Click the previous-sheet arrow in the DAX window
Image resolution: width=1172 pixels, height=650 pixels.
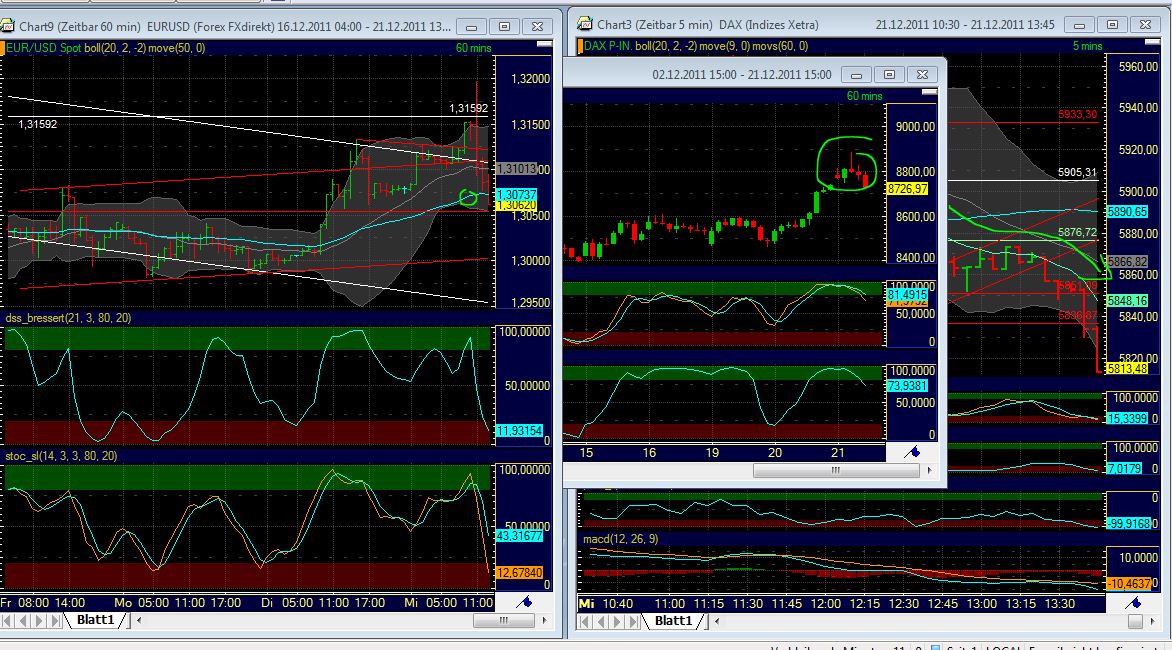click(602, 621)
